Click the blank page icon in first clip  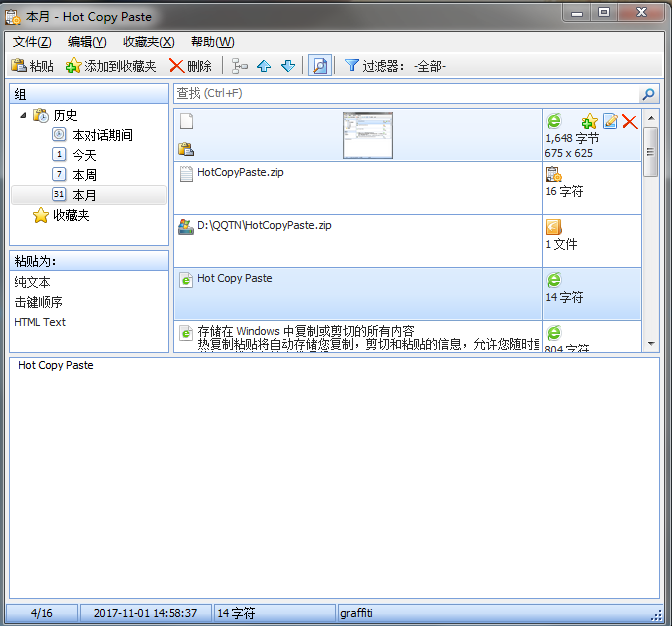pyautogui.click(x=186, y=121)
